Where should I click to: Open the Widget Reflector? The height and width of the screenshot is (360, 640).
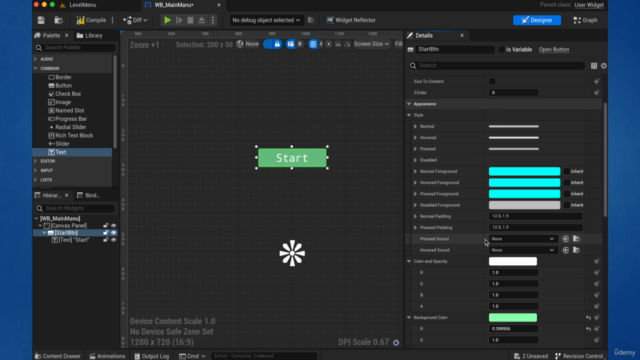point(351,20)
